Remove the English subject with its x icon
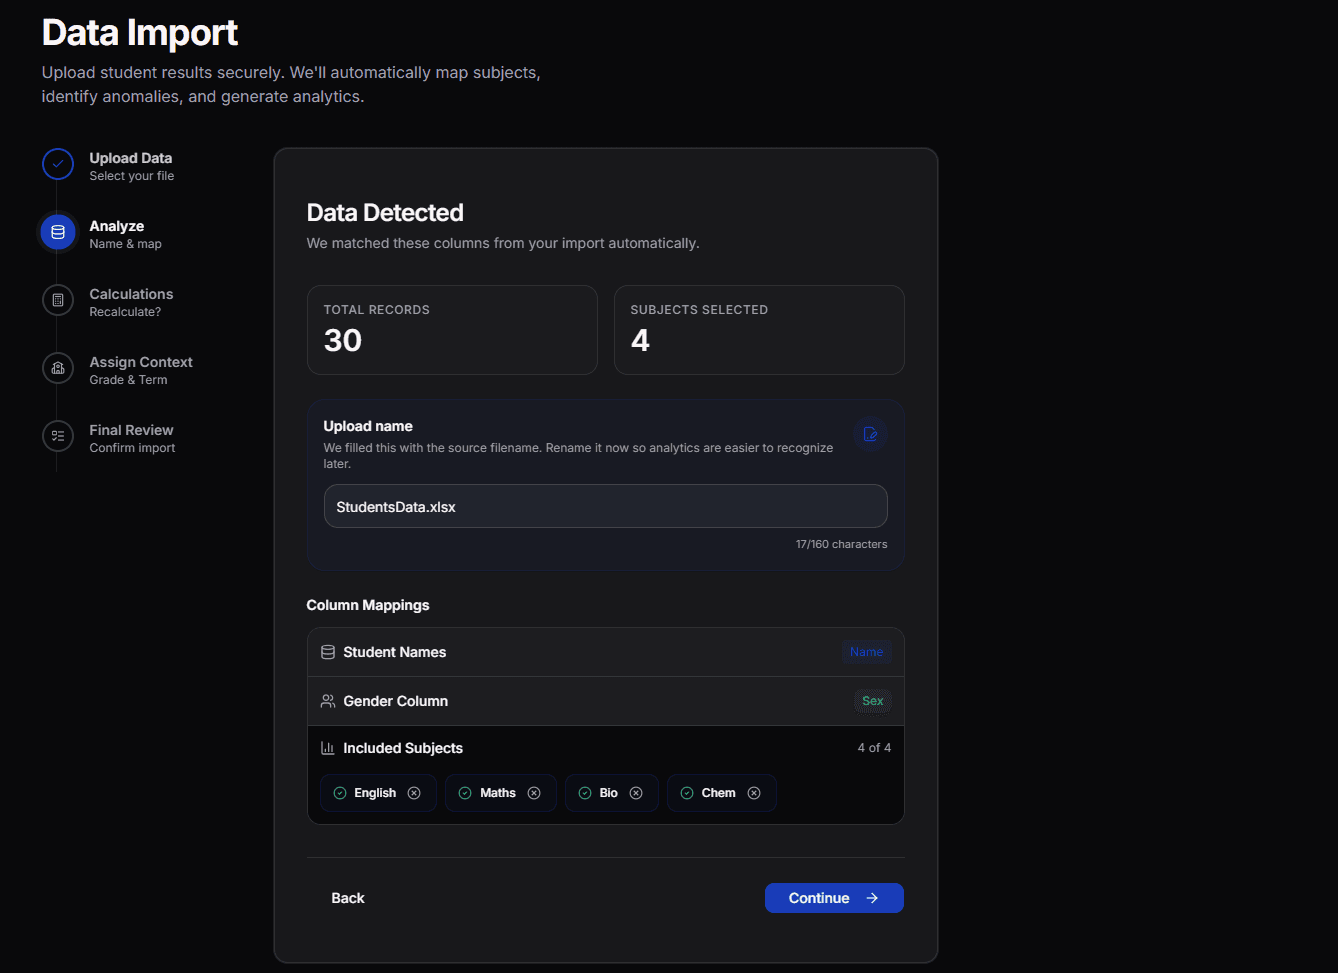 (414, 793)
